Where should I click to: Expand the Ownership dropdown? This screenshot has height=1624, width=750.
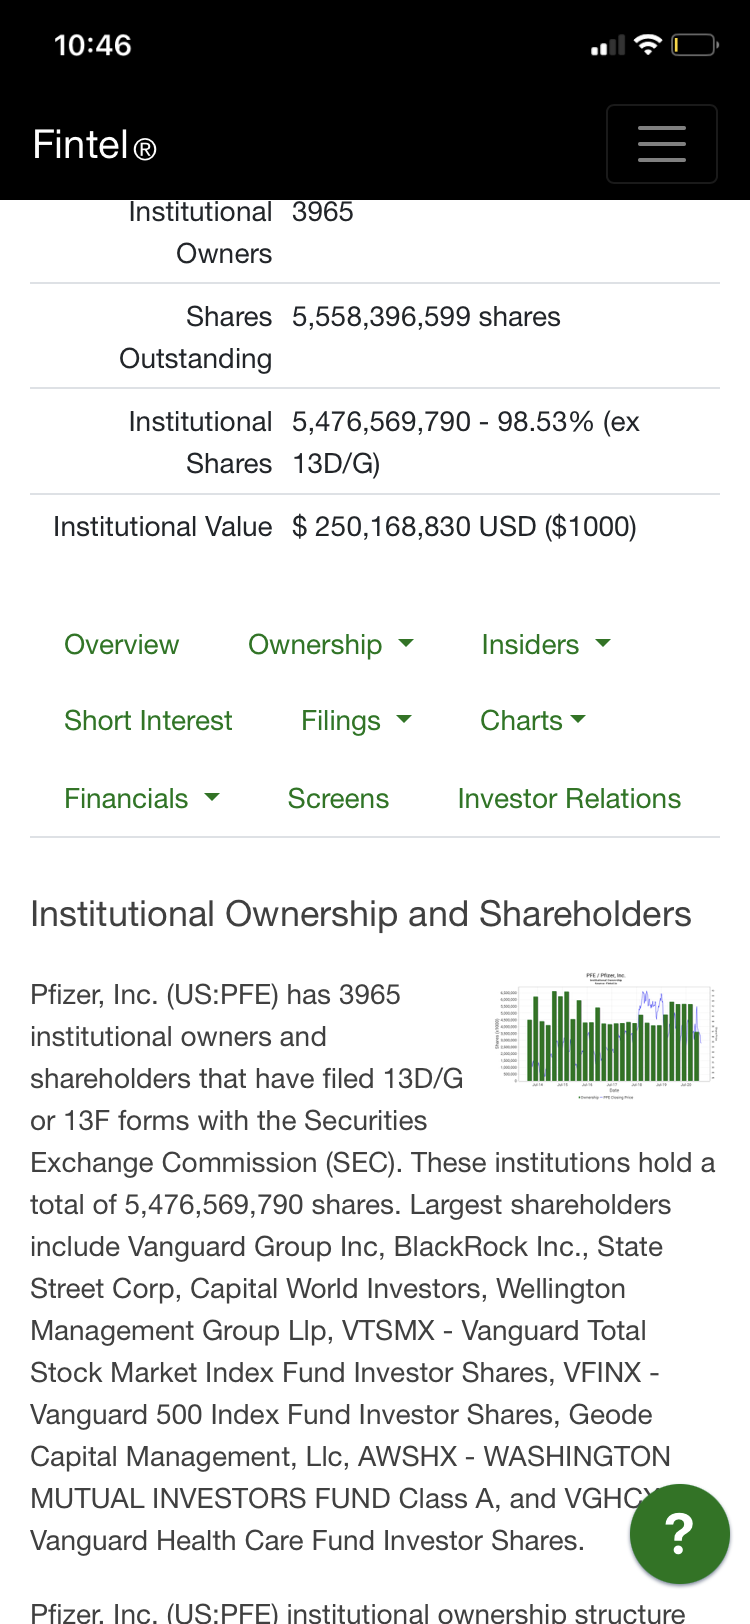(330, 645)
